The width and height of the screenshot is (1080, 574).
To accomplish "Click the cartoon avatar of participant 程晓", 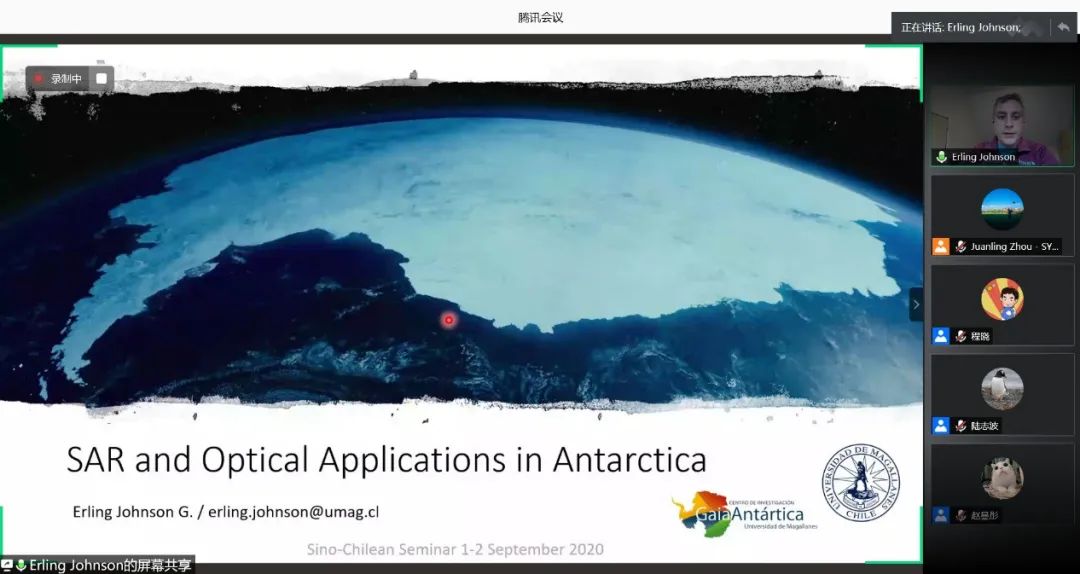I will [x=1002, y=298].
